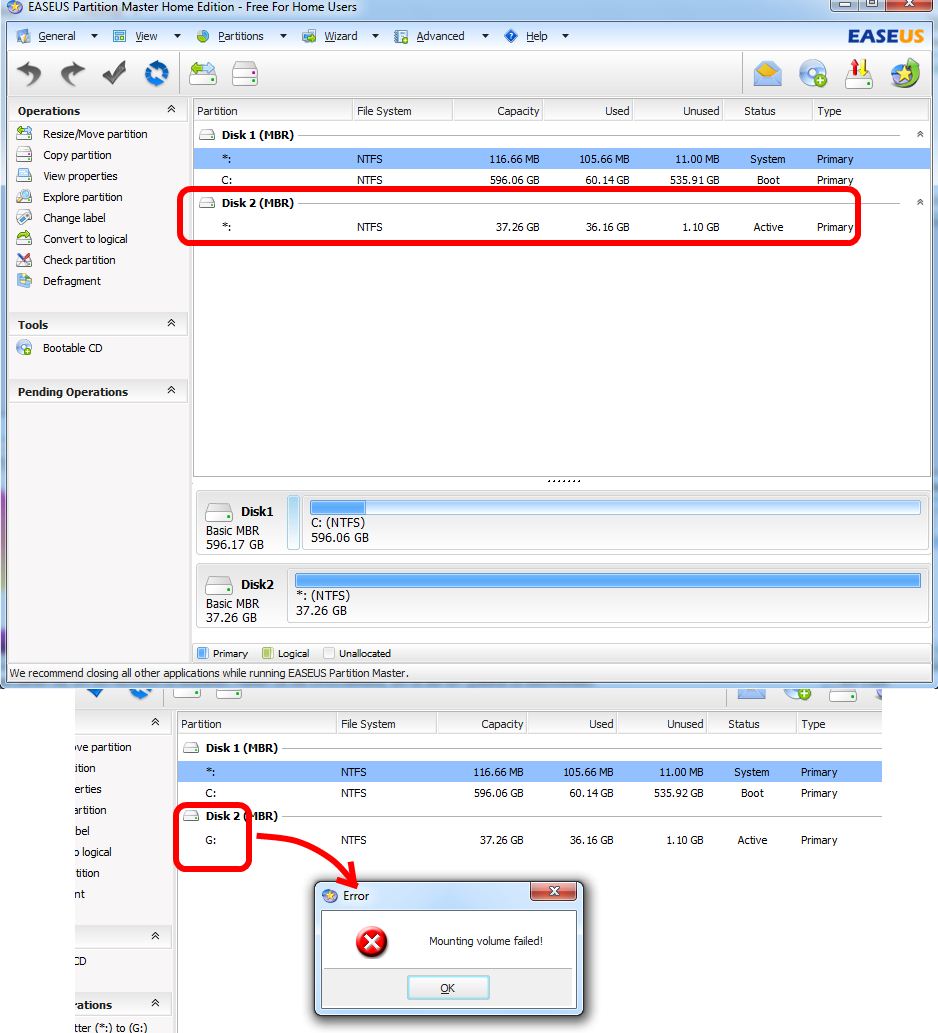Click the Explore partition magnifier icon
Image resolution: width=938 pixels, height=1033 pixels.
coord(24,197)
